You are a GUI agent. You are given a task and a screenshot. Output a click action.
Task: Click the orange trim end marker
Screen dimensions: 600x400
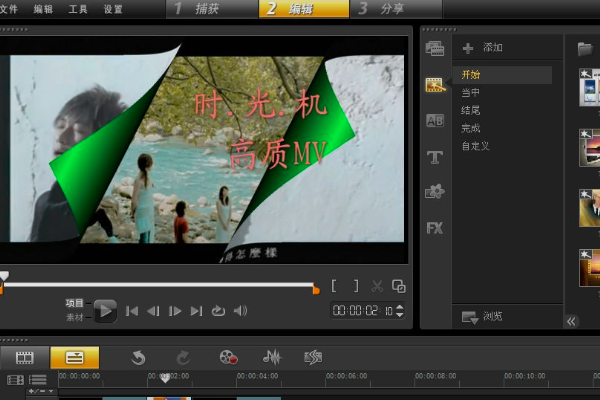pos(316,290)
